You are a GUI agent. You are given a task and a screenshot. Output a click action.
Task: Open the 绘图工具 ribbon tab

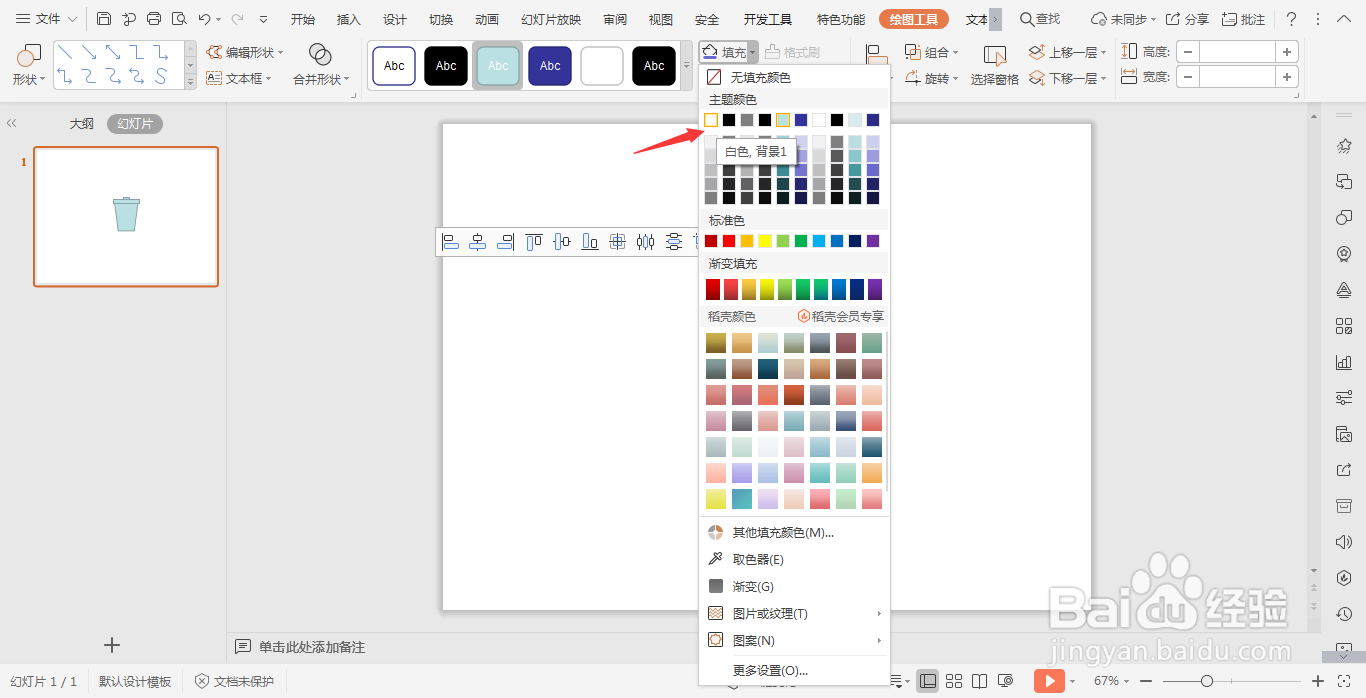(x=914, y=19)
